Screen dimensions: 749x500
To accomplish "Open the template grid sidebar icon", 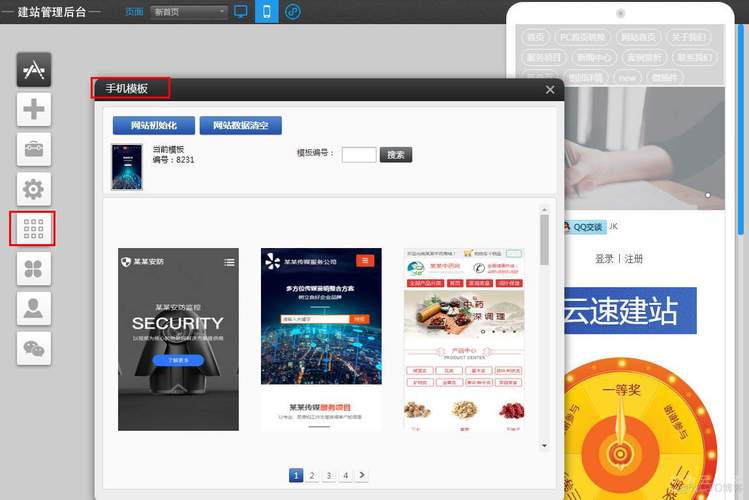I will [33, 229].
